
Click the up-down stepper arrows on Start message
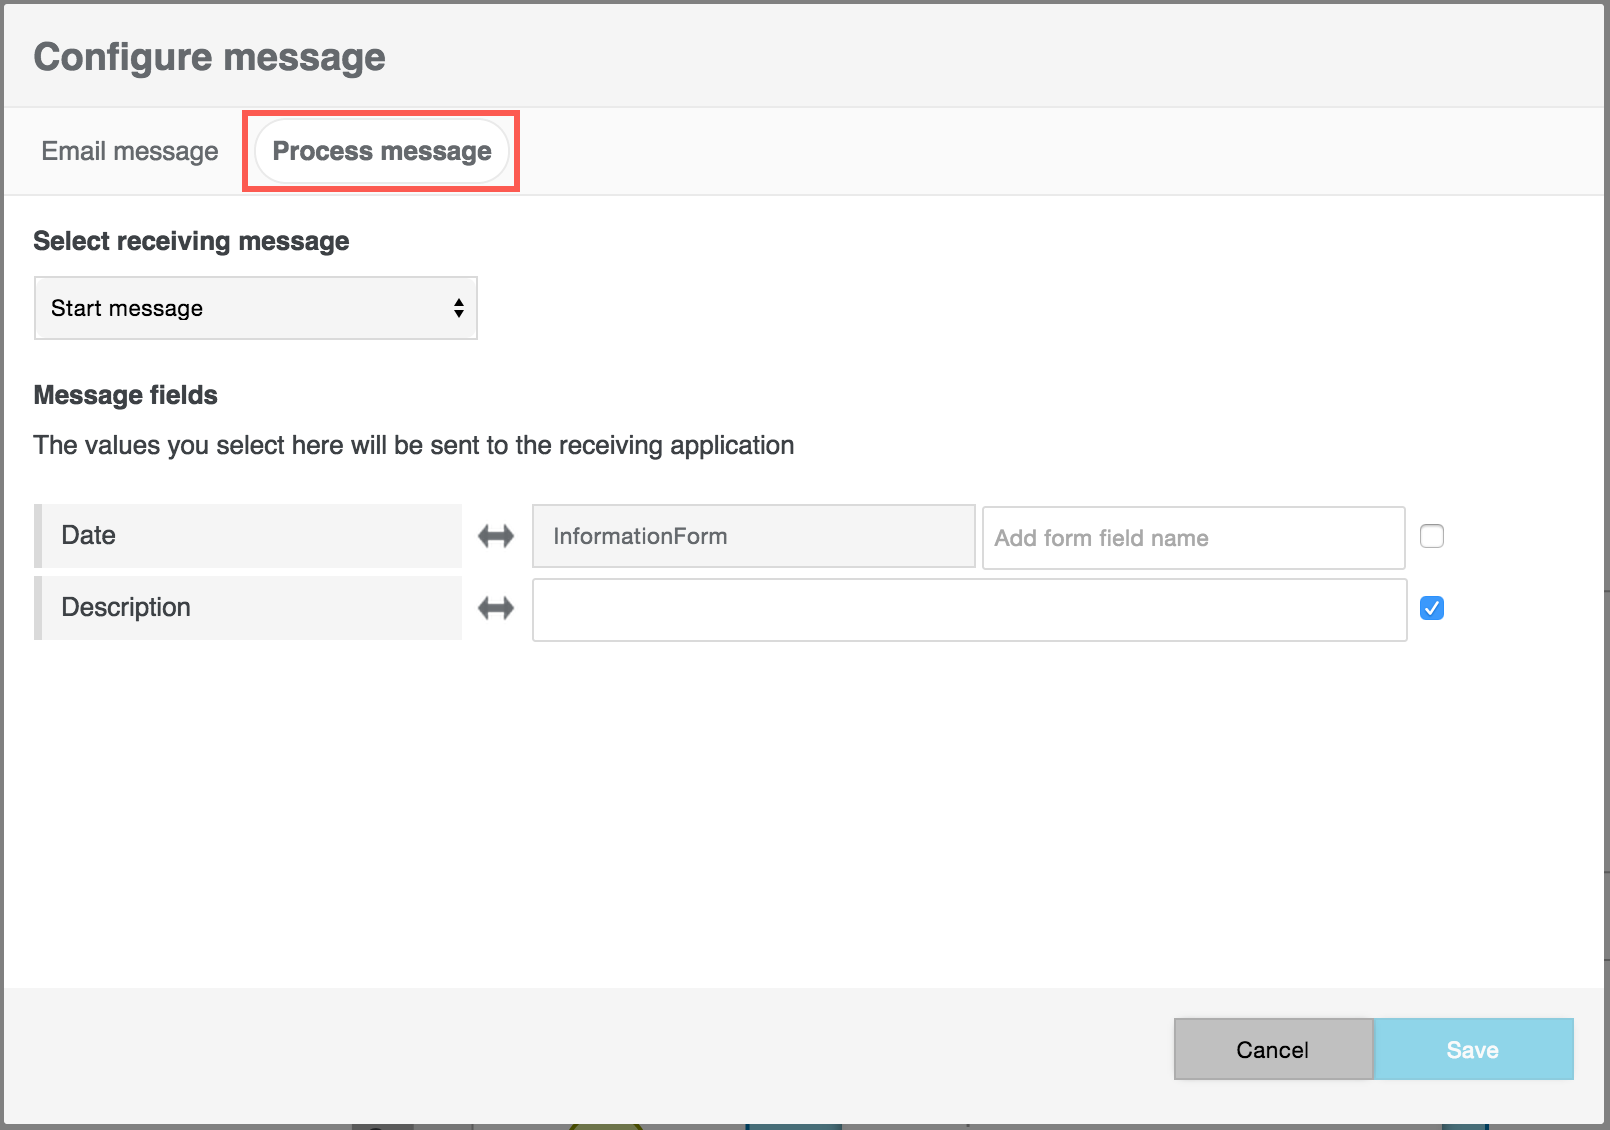pos(458,308)
